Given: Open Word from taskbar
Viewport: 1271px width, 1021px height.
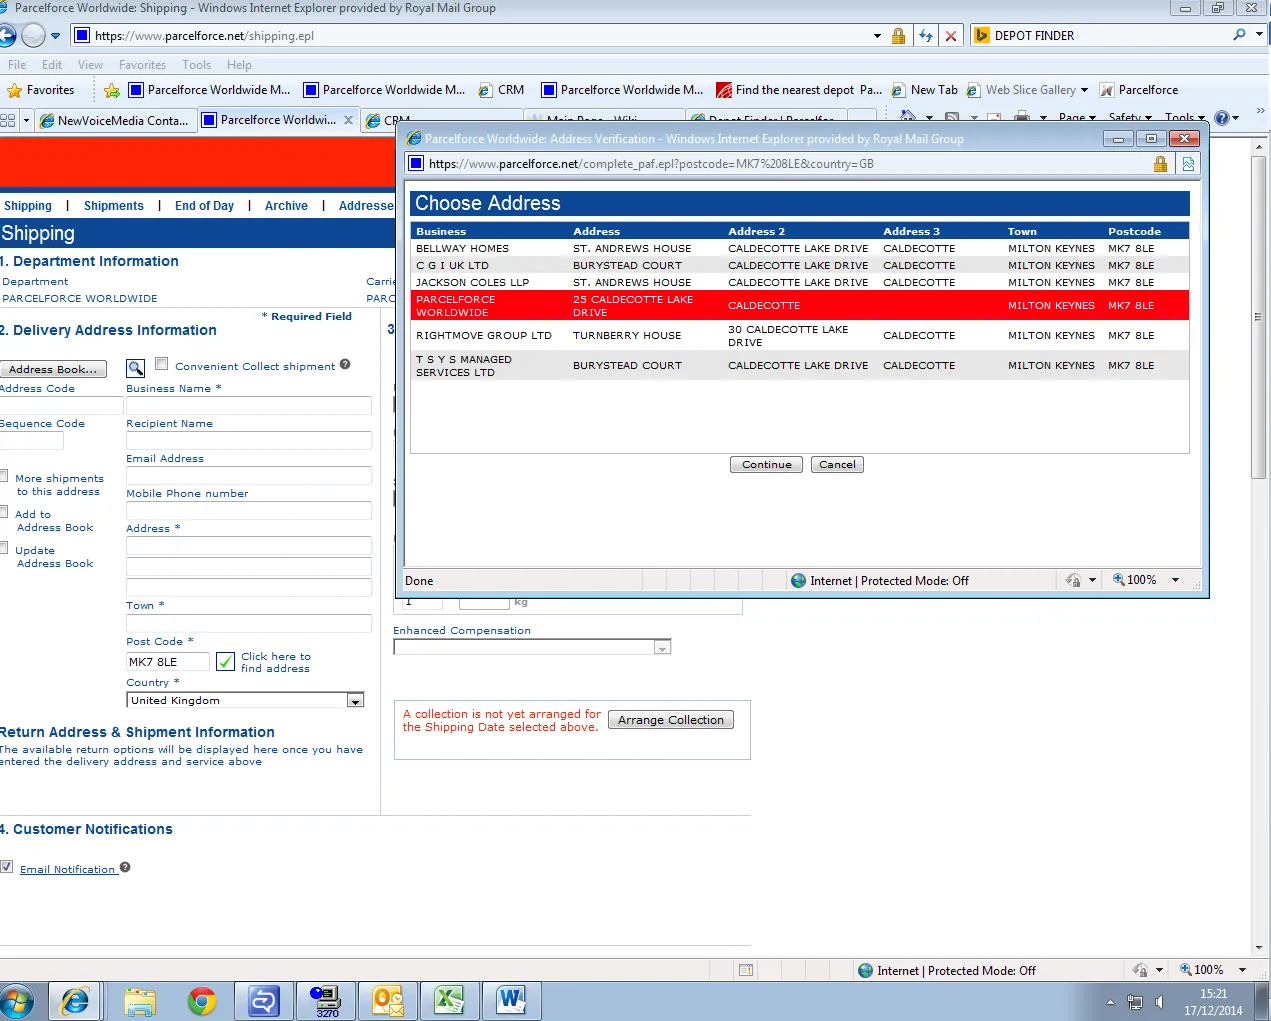Looking at the screenshot, I should point(511,1001).
